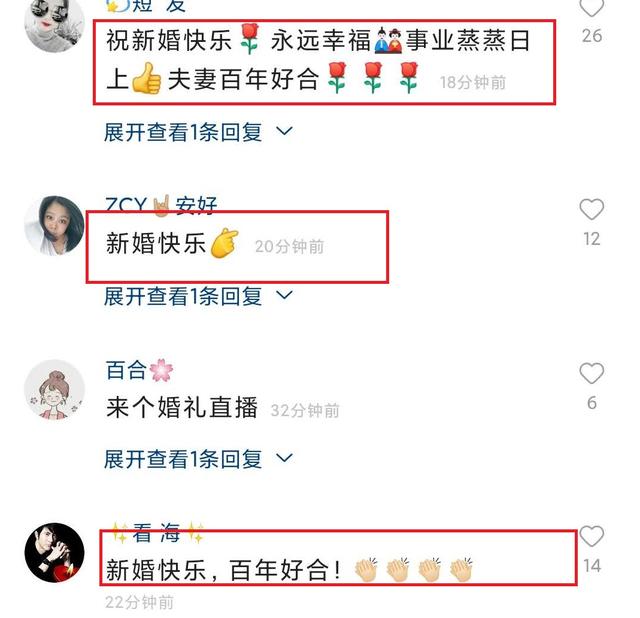Open the sunglasses user's avatar at top
This screenshot has height=618, width=640.
tap(54, 24)
